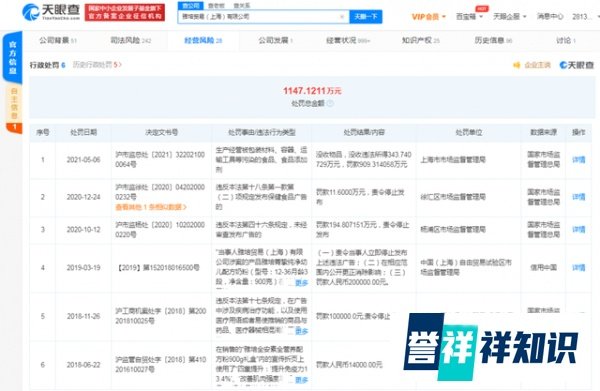Click the help icon beside 处罚总金额
The image size is (600, 391).
330,103
